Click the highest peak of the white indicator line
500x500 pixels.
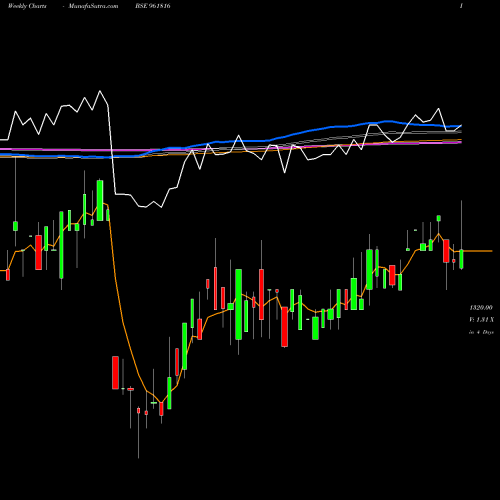100,91
